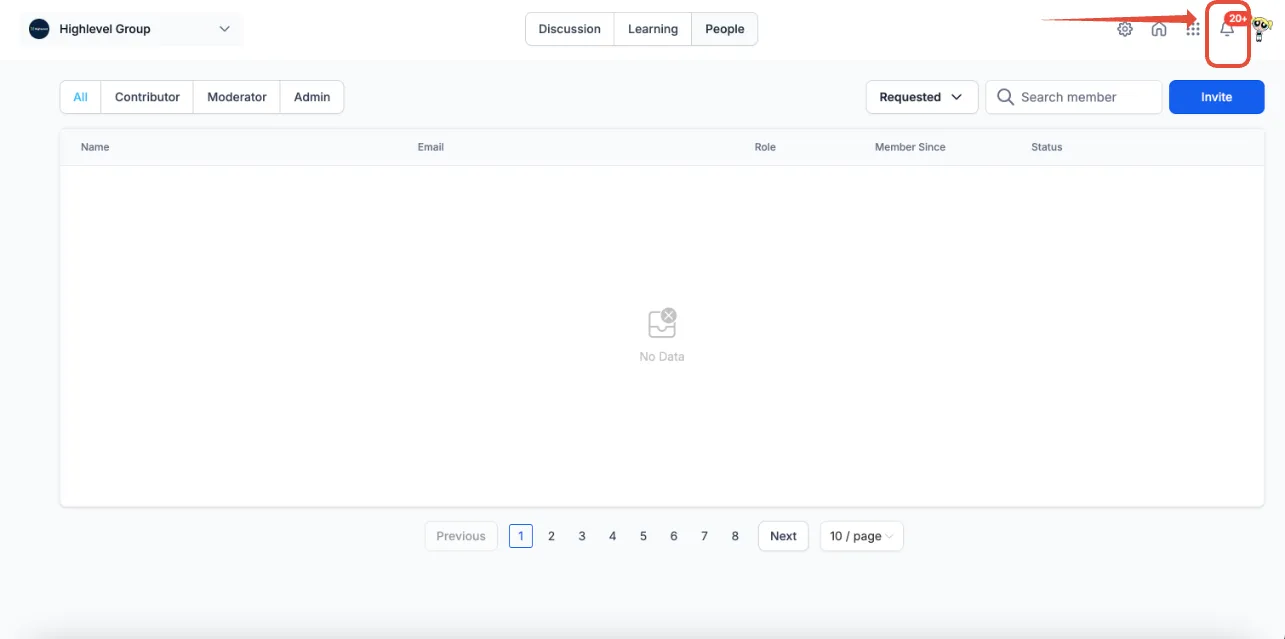Go to page 3
This screenshot has height=639, width=1285.
click(582, 536)
